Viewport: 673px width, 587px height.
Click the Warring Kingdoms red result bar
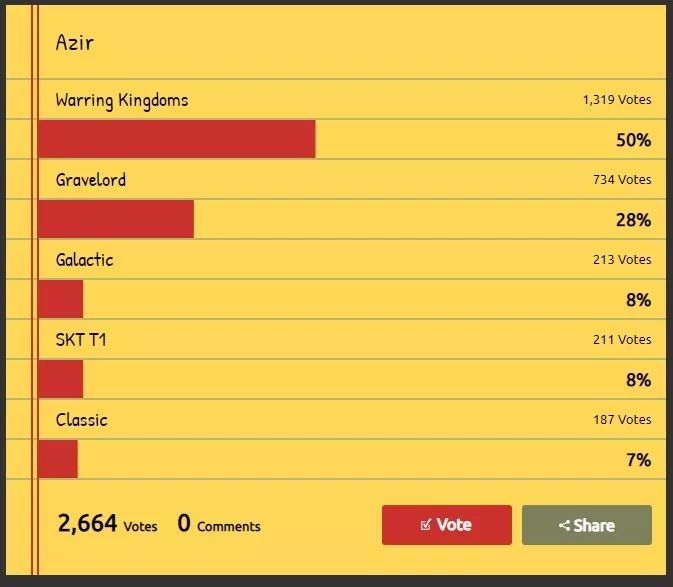coord(177,139)
